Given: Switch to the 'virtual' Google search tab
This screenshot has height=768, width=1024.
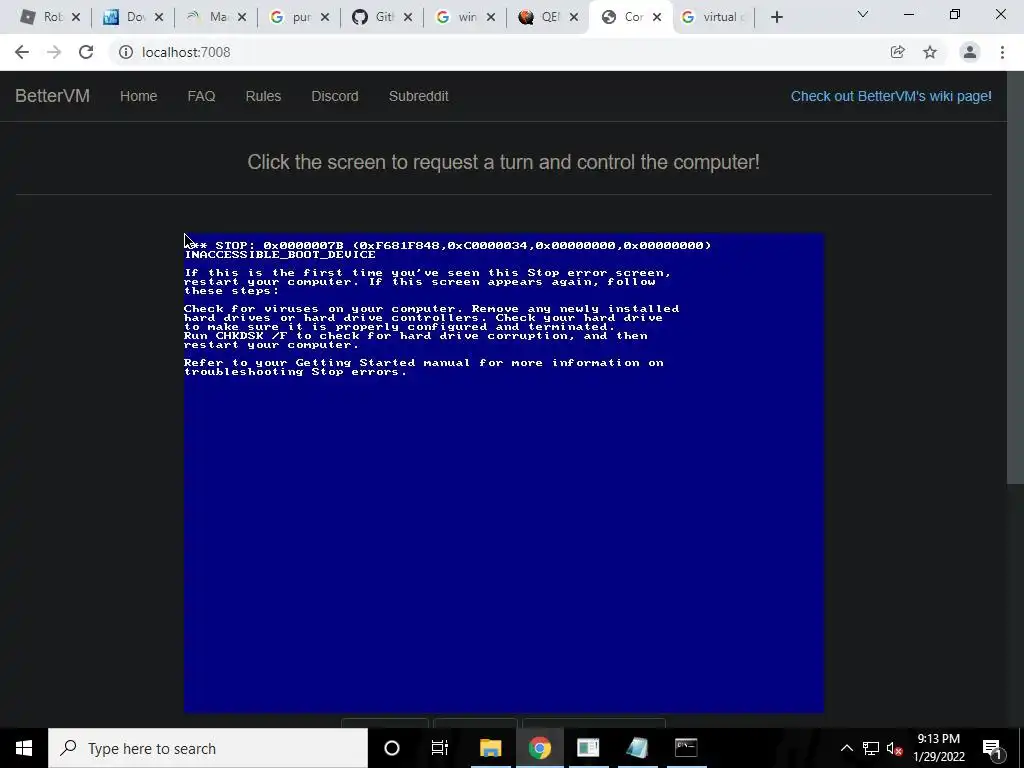Looking at the screenshot, I should coord(714,17).
